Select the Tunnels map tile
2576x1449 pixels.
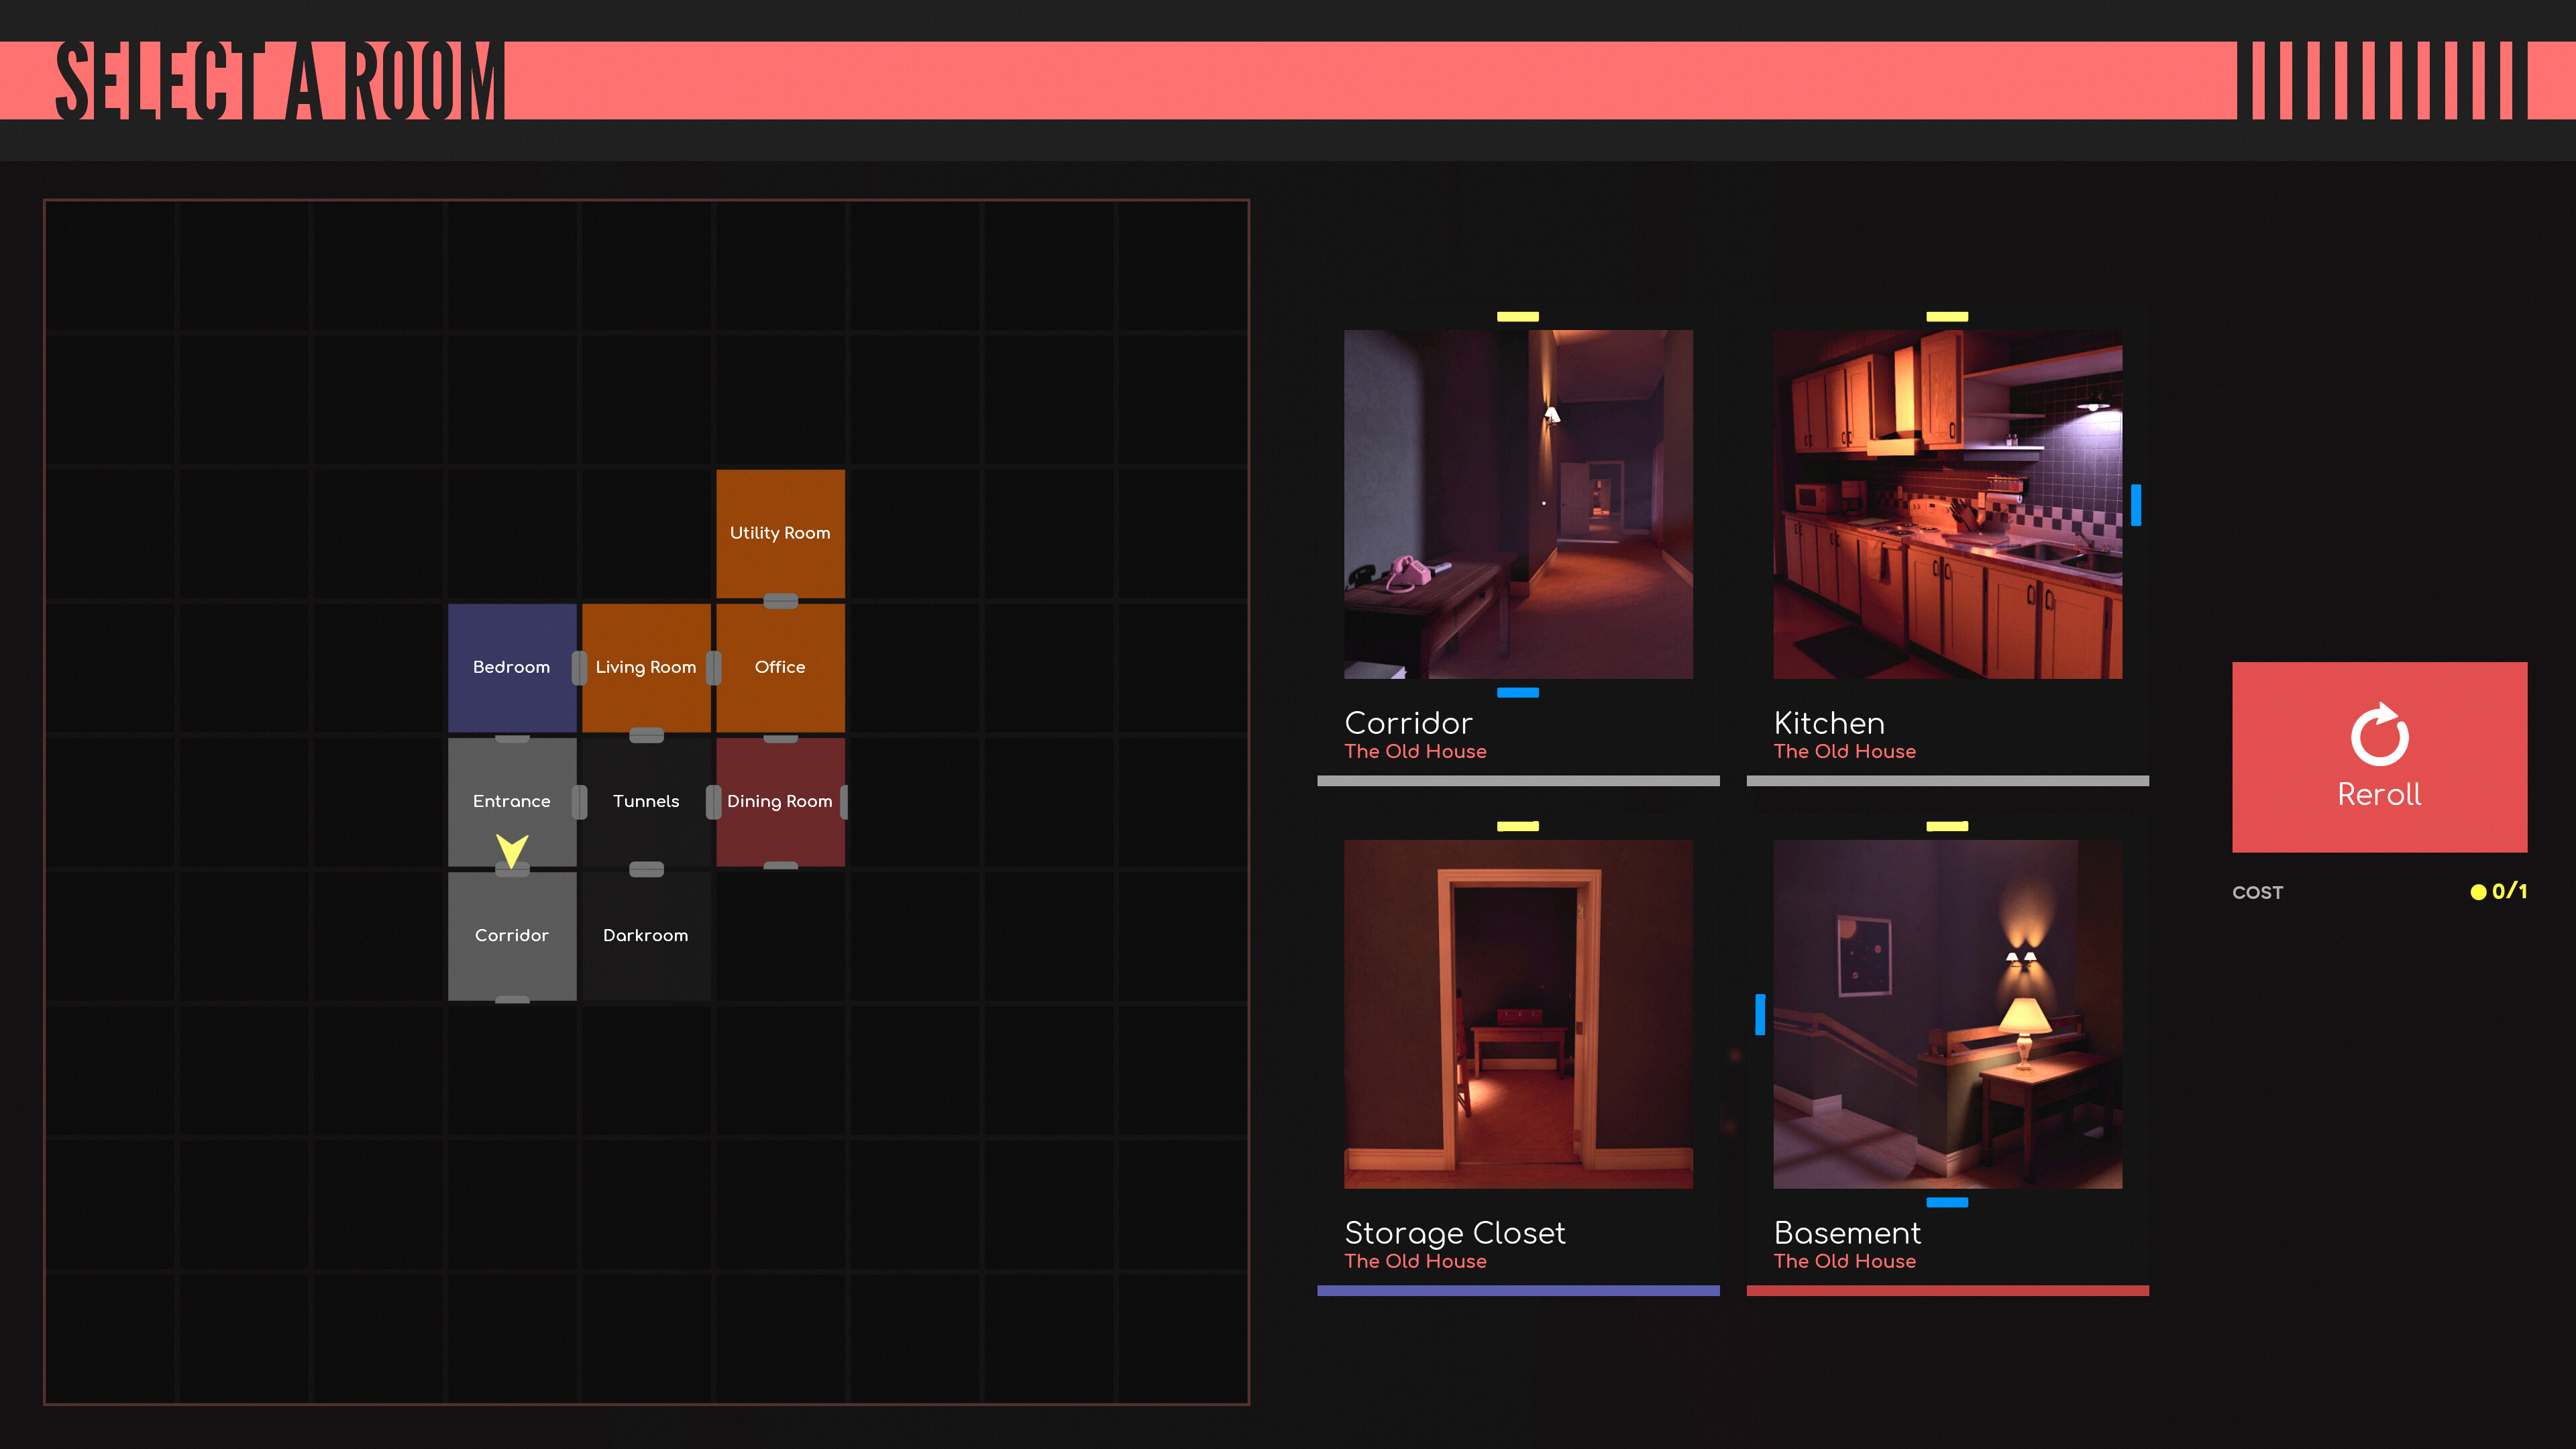tap(646, 801)
